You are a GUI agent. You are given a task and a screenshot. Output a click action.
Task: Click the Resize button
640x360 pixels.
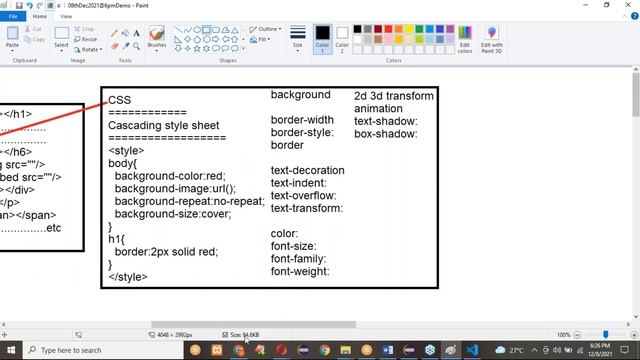86,39
